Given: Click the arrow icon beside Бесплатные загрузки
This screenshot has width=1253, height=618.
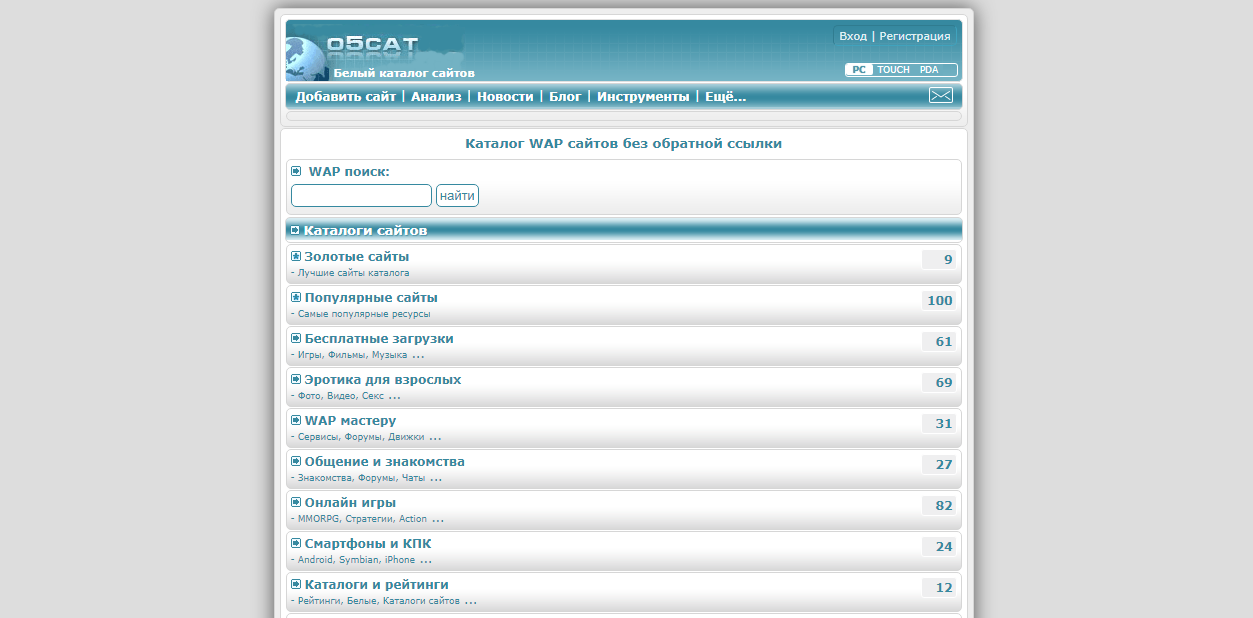Looking at the screenshot, I should coord(296,339).
